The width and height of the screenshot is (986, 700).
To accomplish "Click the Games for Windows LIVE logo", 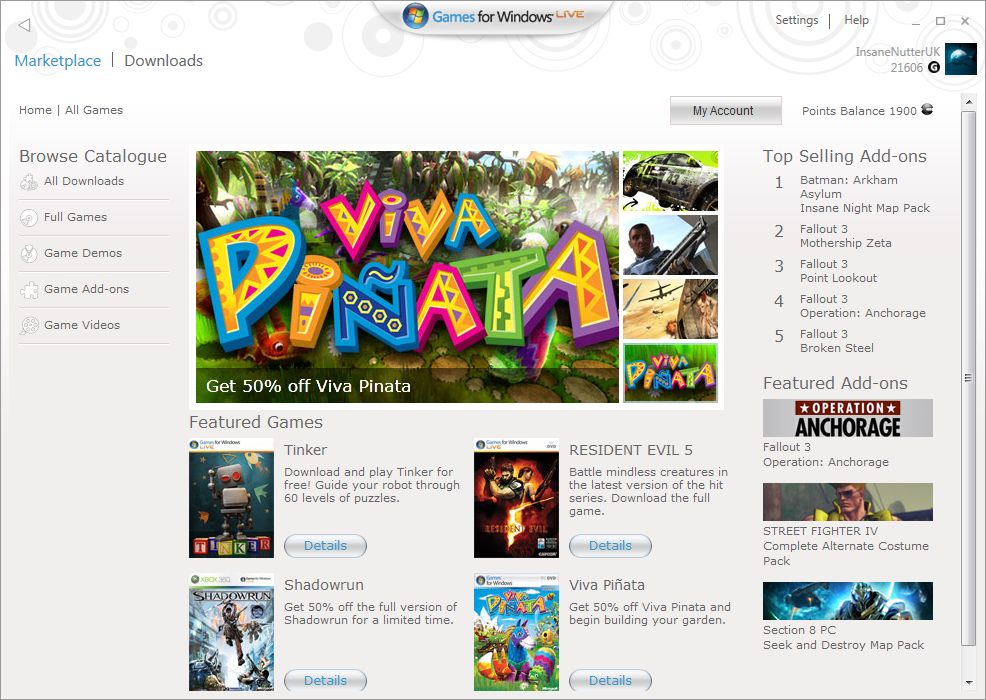I will pyautogui.click(x=494, y=16).
